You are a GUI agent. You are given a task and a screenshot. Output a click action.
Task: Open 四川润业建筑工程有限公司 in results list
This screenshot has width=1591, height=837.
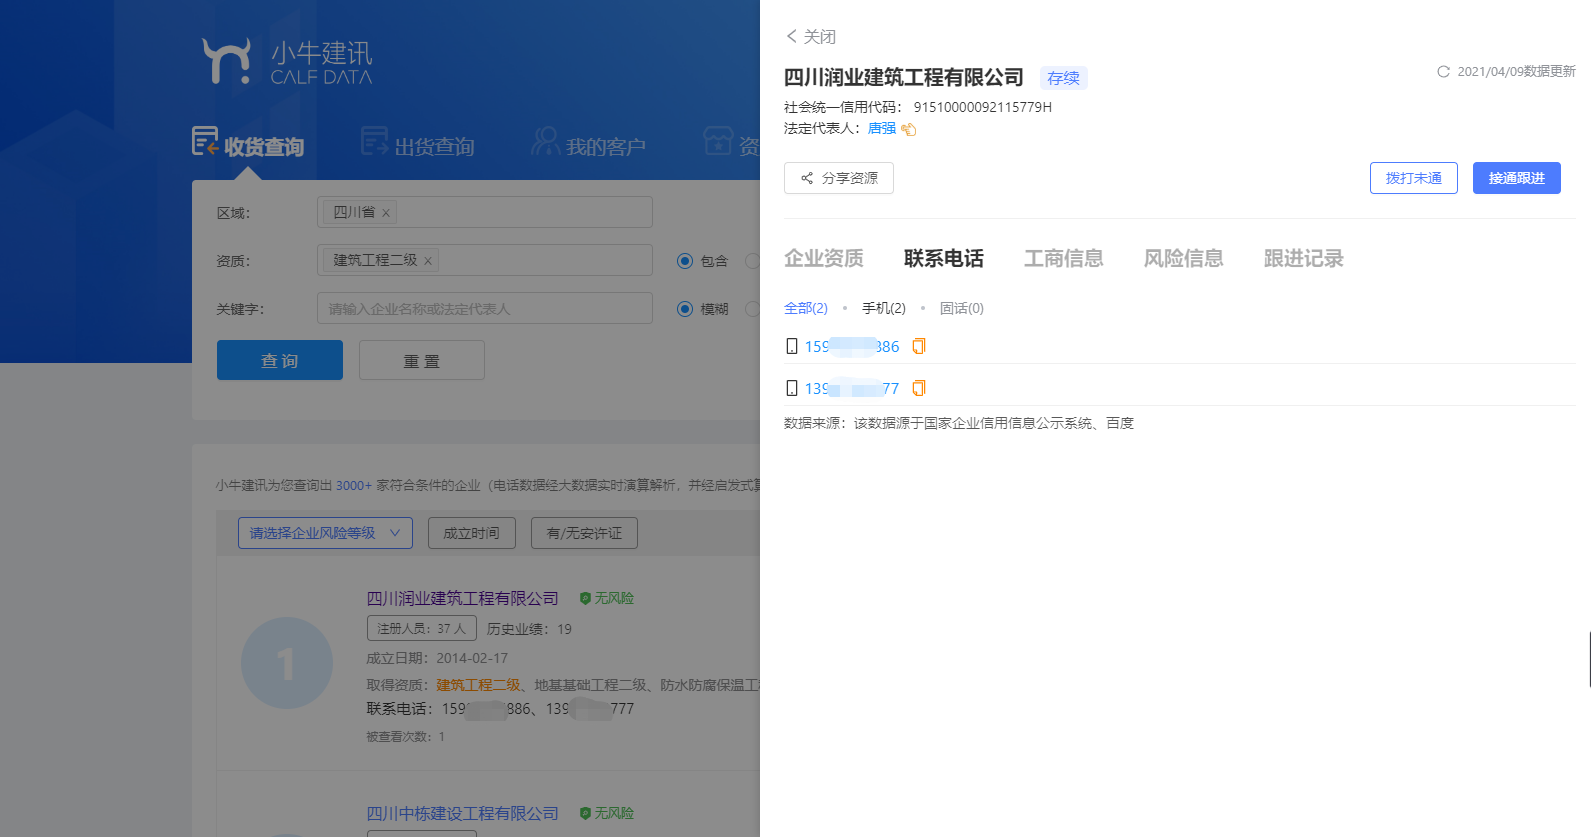pos(463,598)
